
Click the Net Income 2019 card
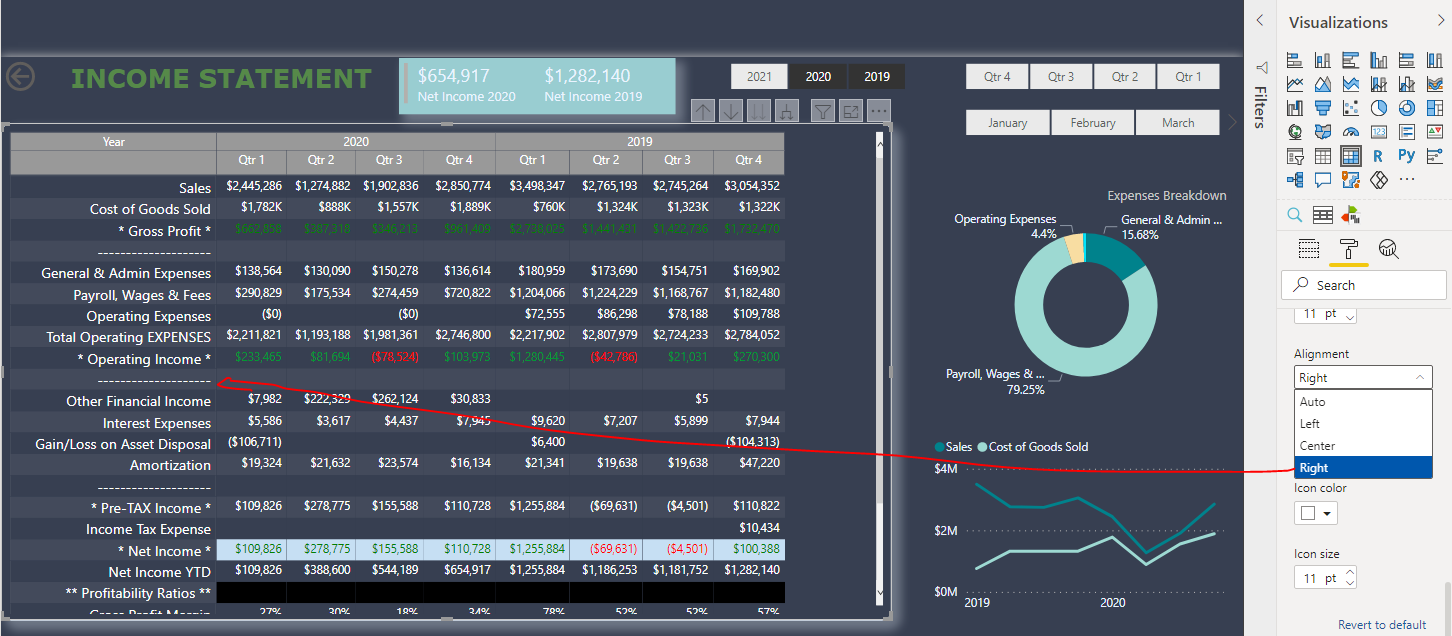[x=593, y=85]
